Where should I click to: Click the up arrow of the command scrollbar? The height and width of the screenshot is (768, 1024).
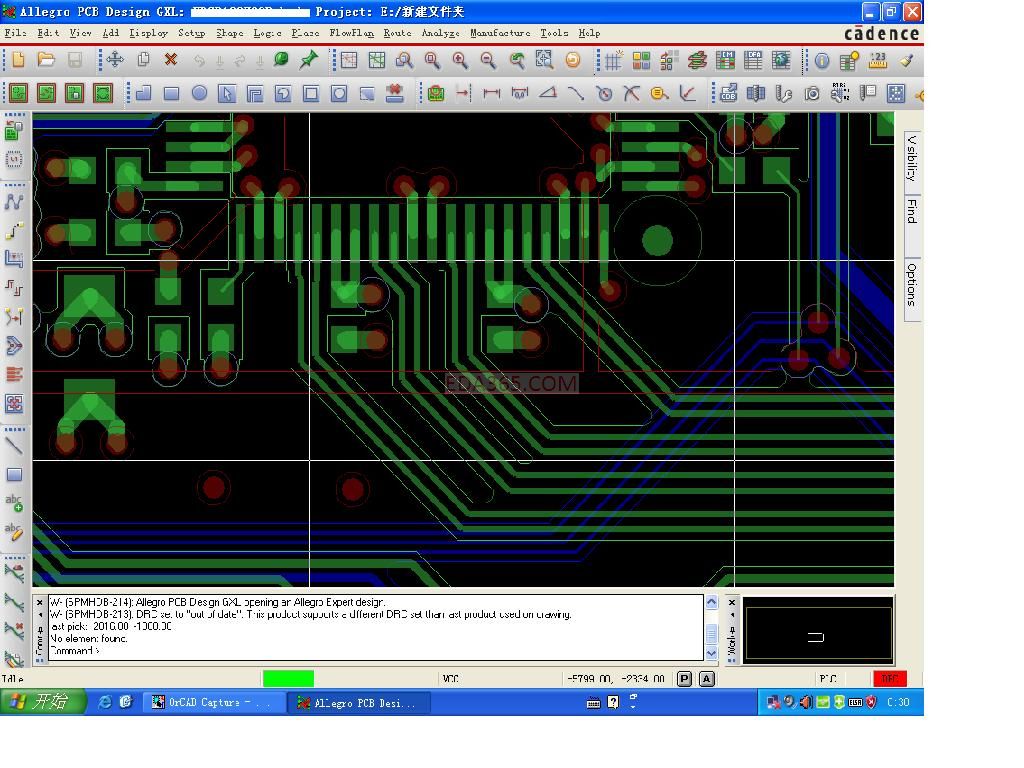pyautogui.click(x=712, y=602)
